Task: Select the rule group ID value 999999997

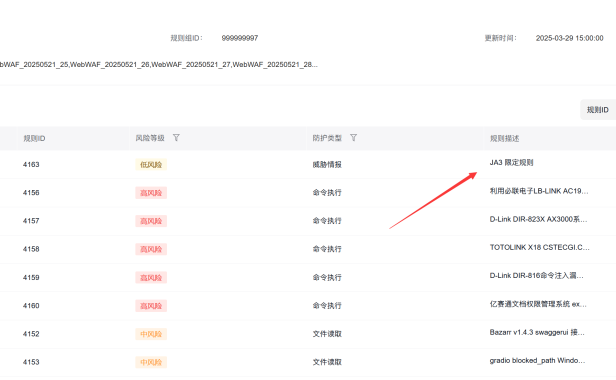Action: pyautogui.click(x=240, y=38)
